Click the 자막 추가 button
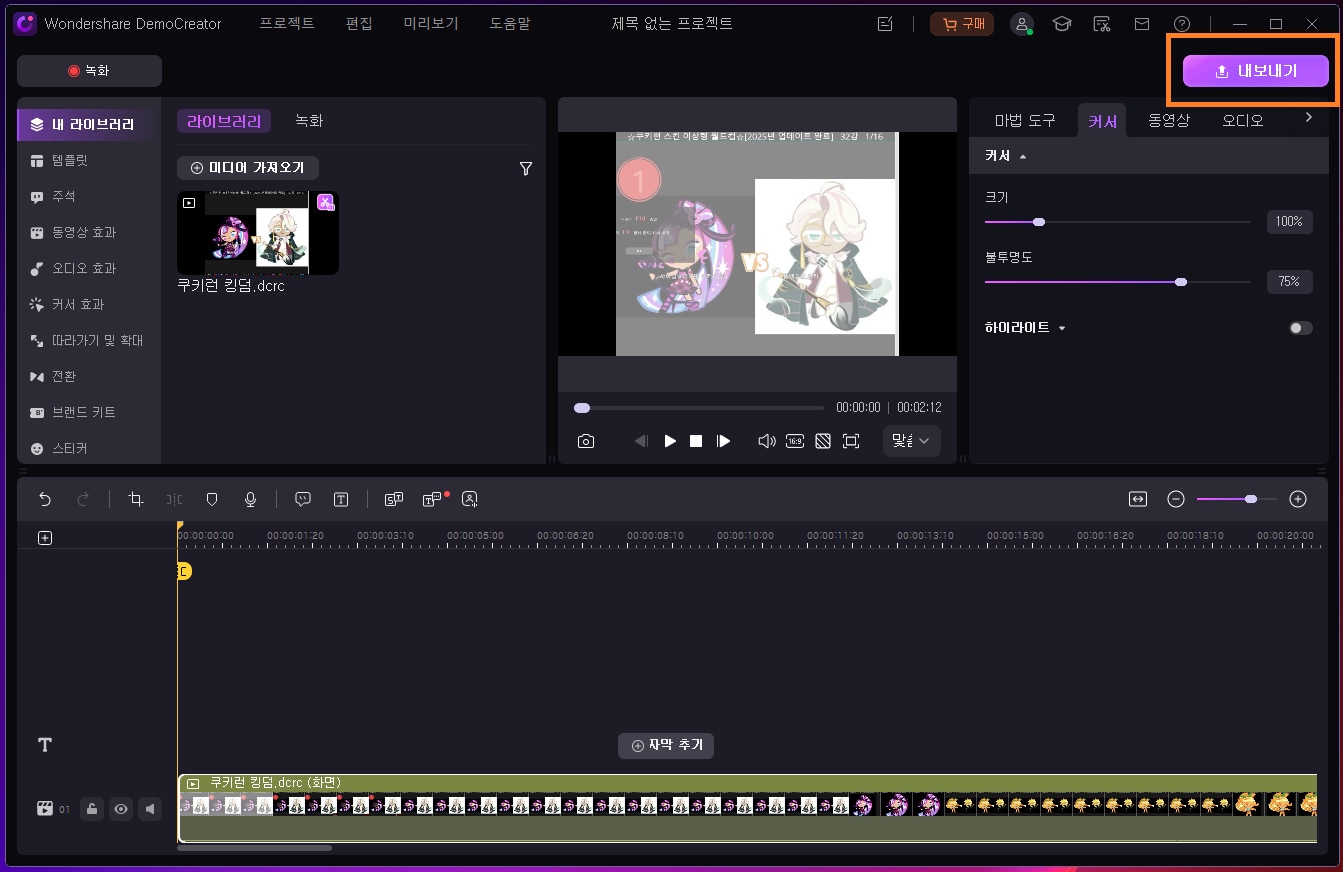1343x872 pixels. [x=666, y=745]
